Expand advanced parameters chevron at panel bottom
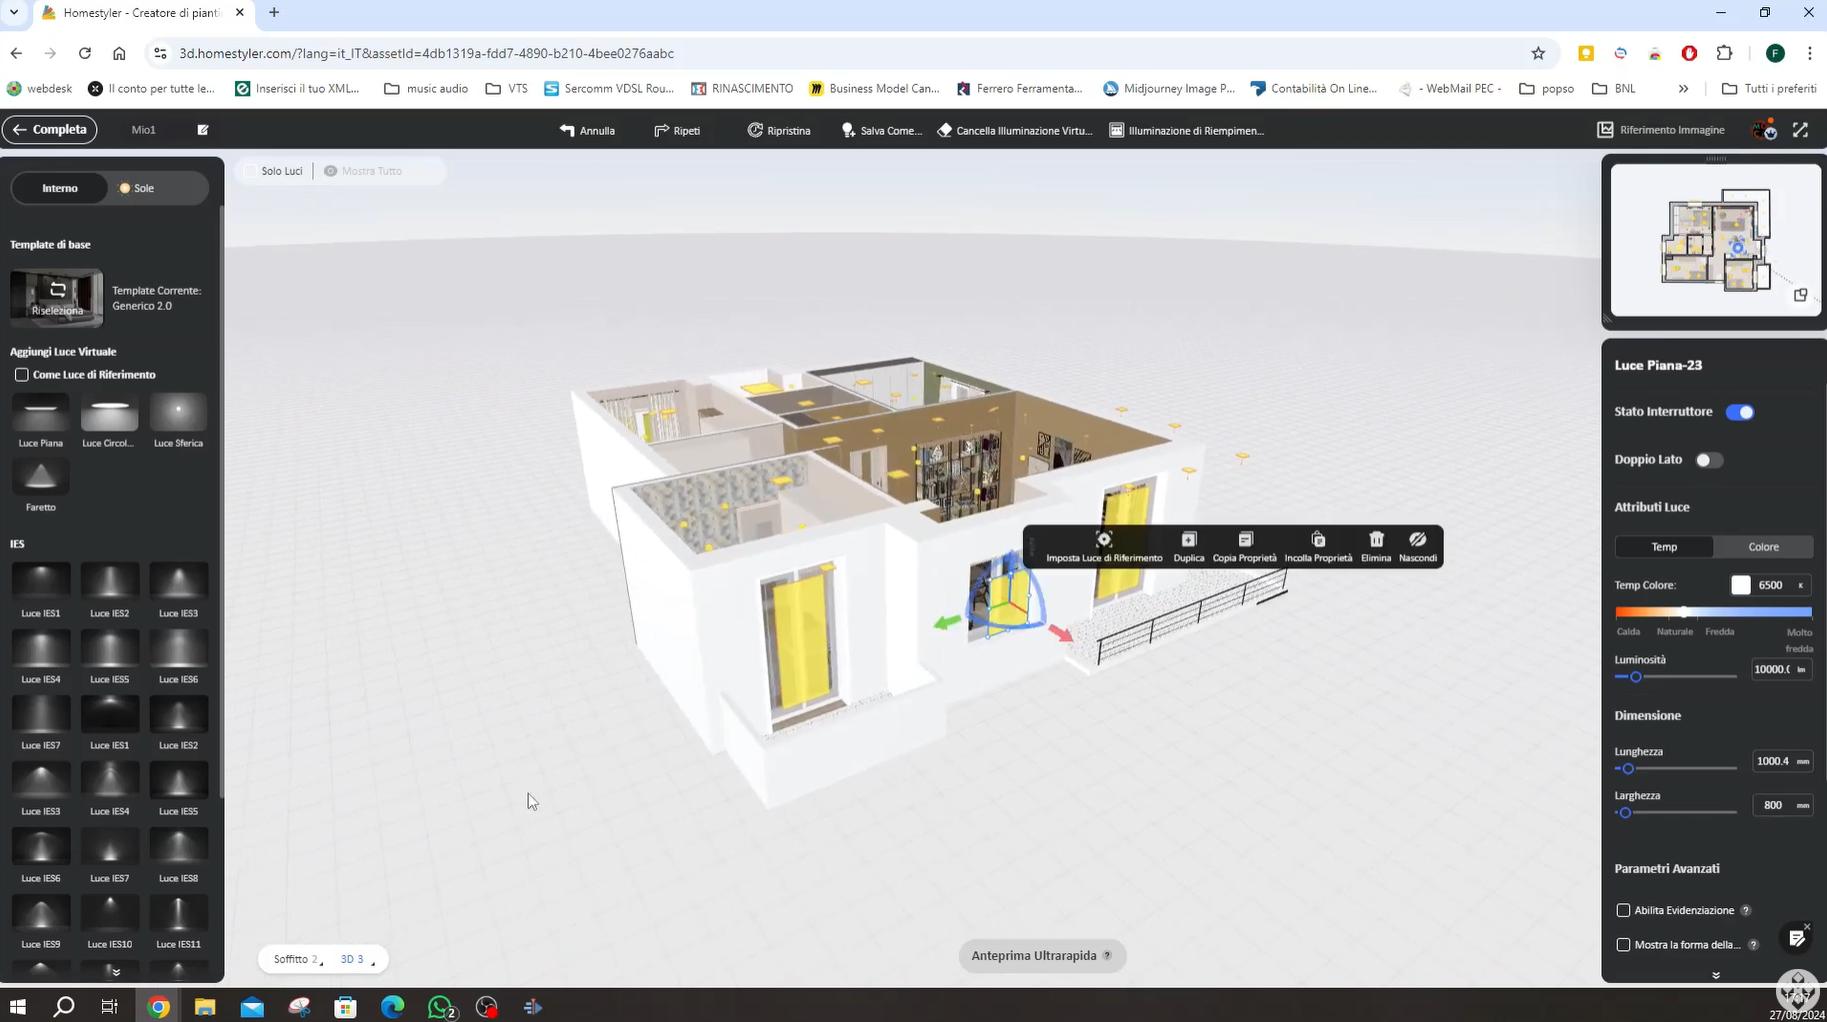The width and height of the screenshot is (1827, 1022). click(1716, 975)
